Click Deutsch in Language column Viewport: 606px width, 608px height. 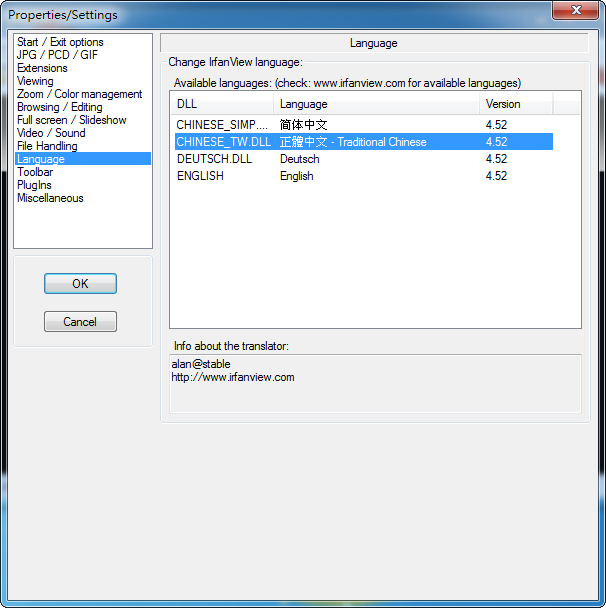click(x=299, y=159)
